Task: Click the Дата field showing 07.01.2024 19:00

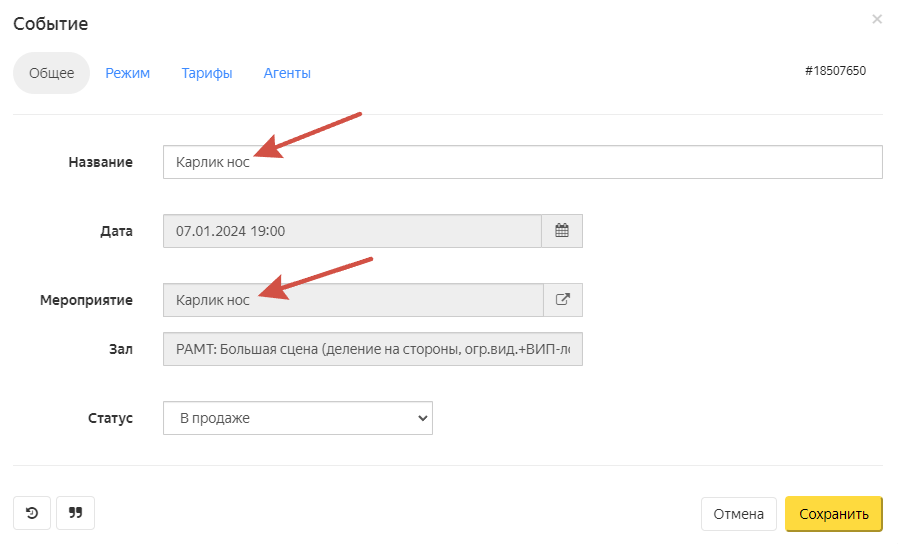Action: (352, 231)
